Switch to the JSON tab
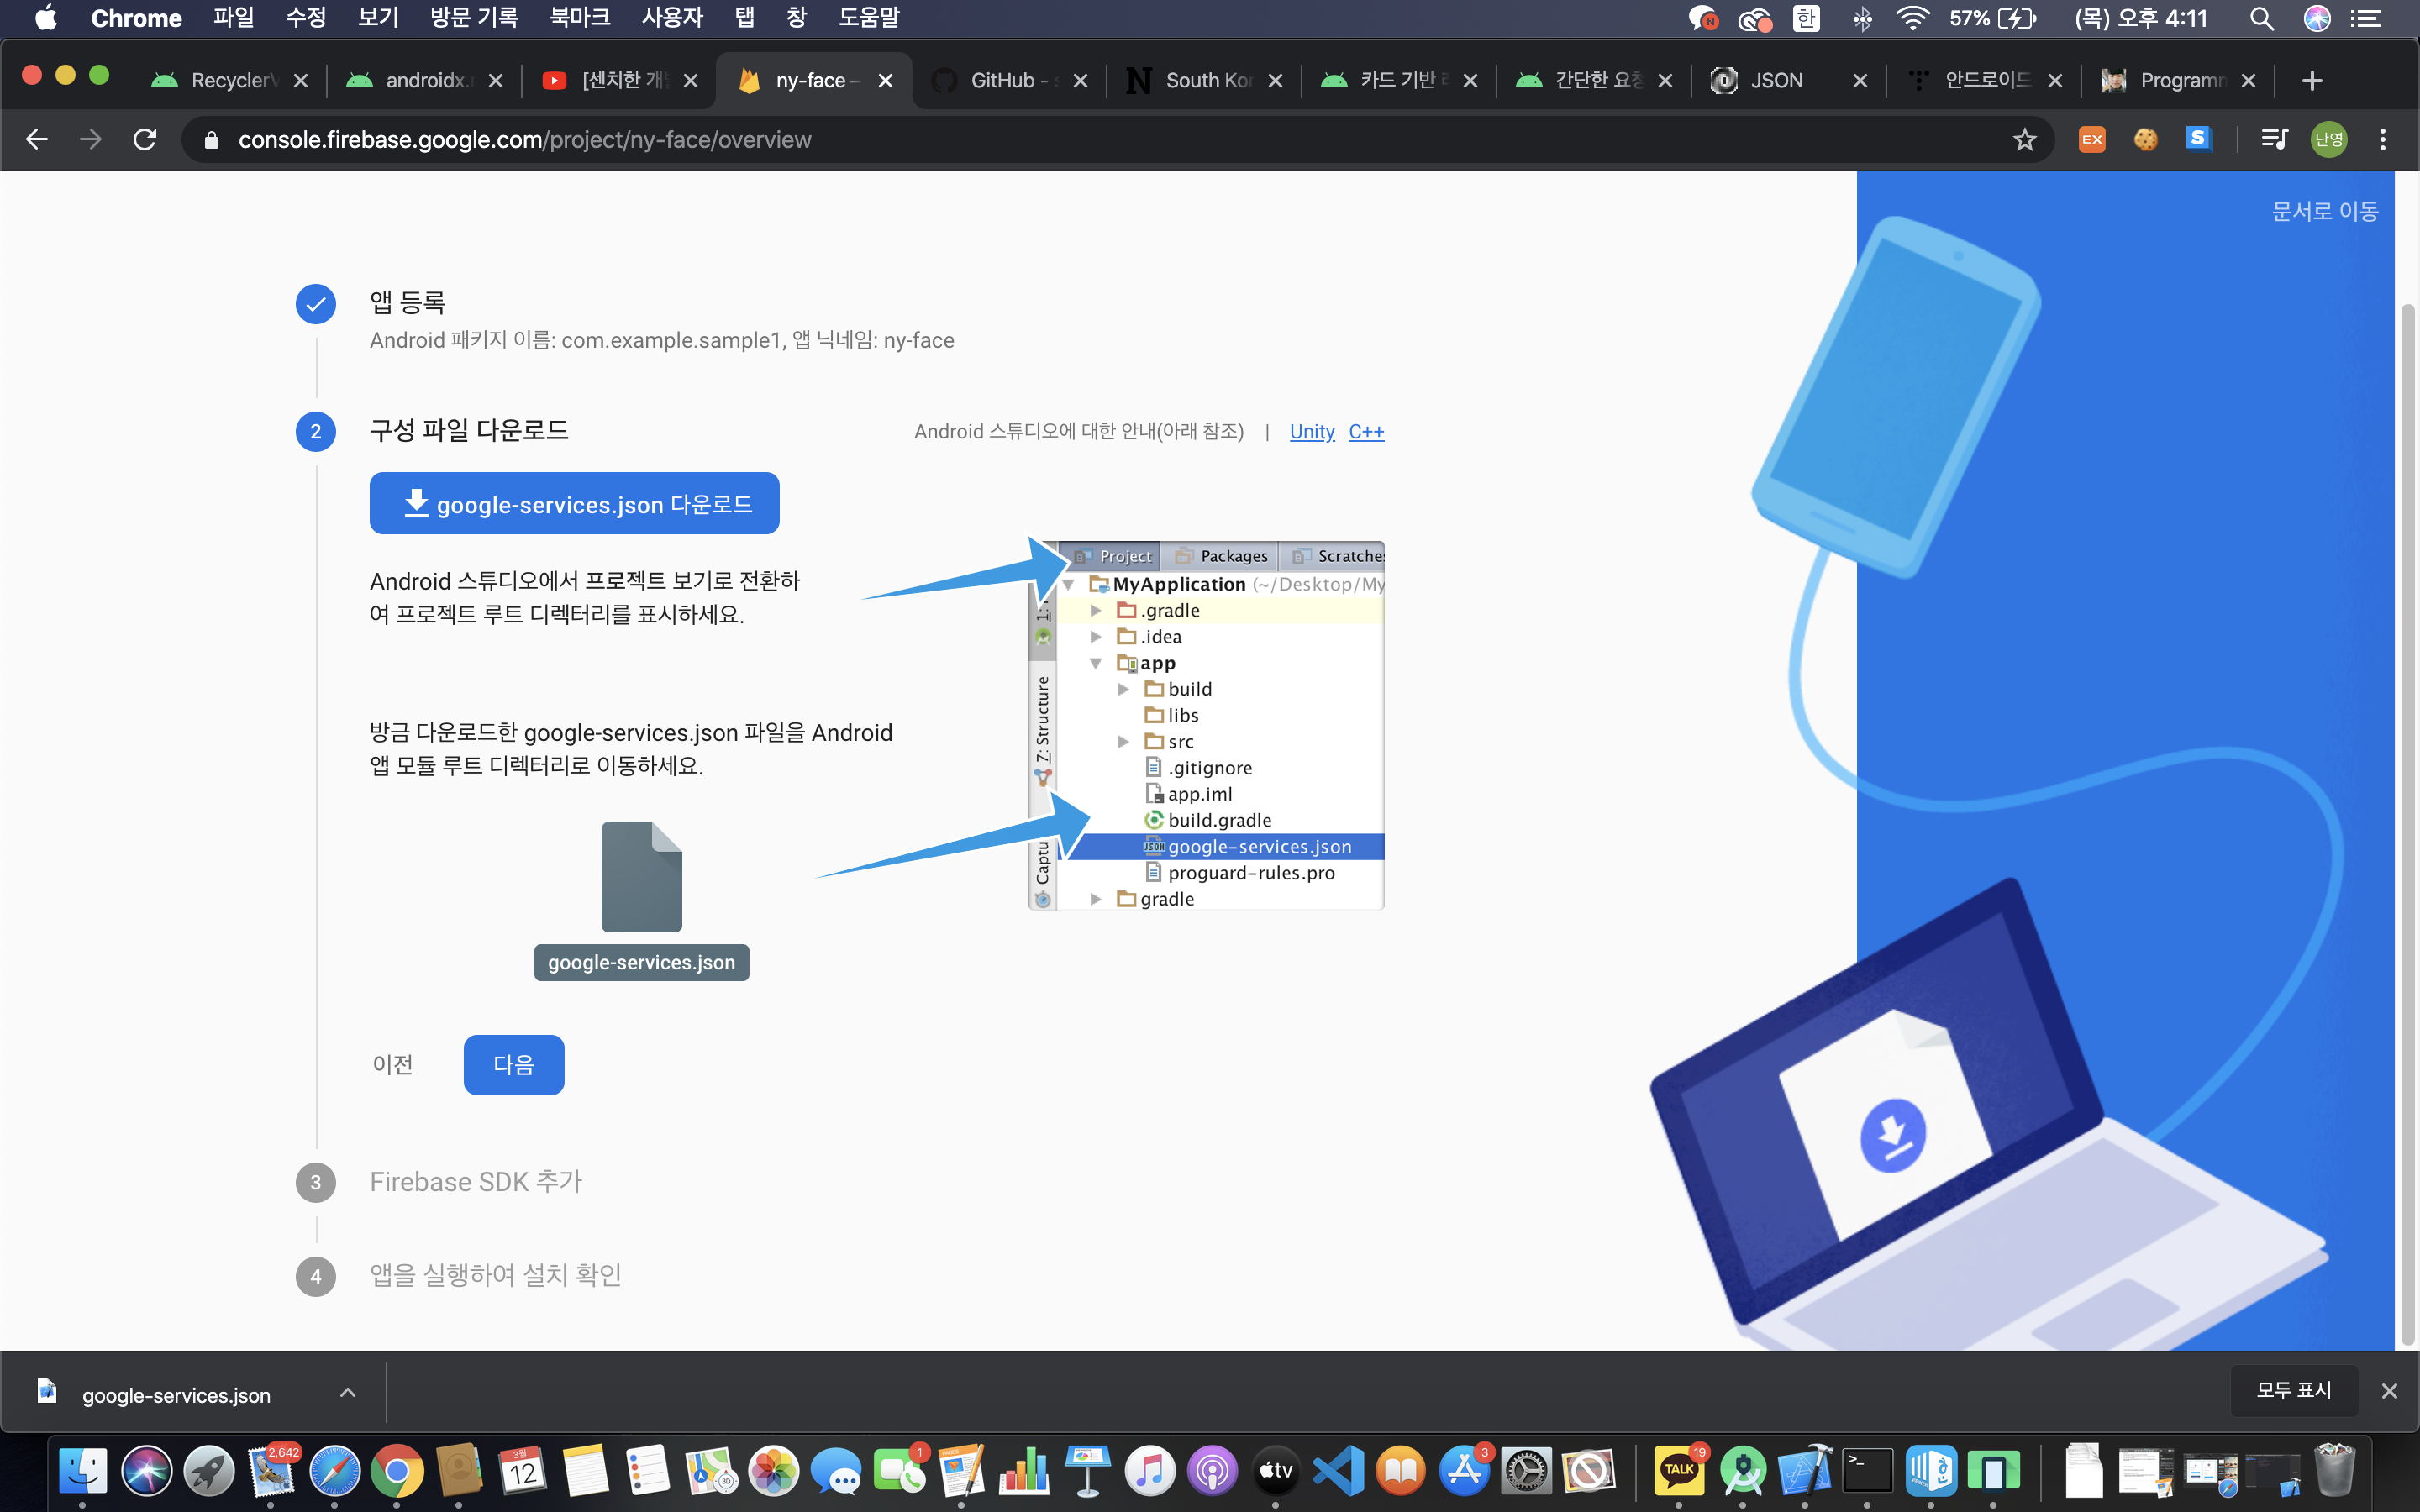Screen dimensions: 2420x1512 [1776, 81]
